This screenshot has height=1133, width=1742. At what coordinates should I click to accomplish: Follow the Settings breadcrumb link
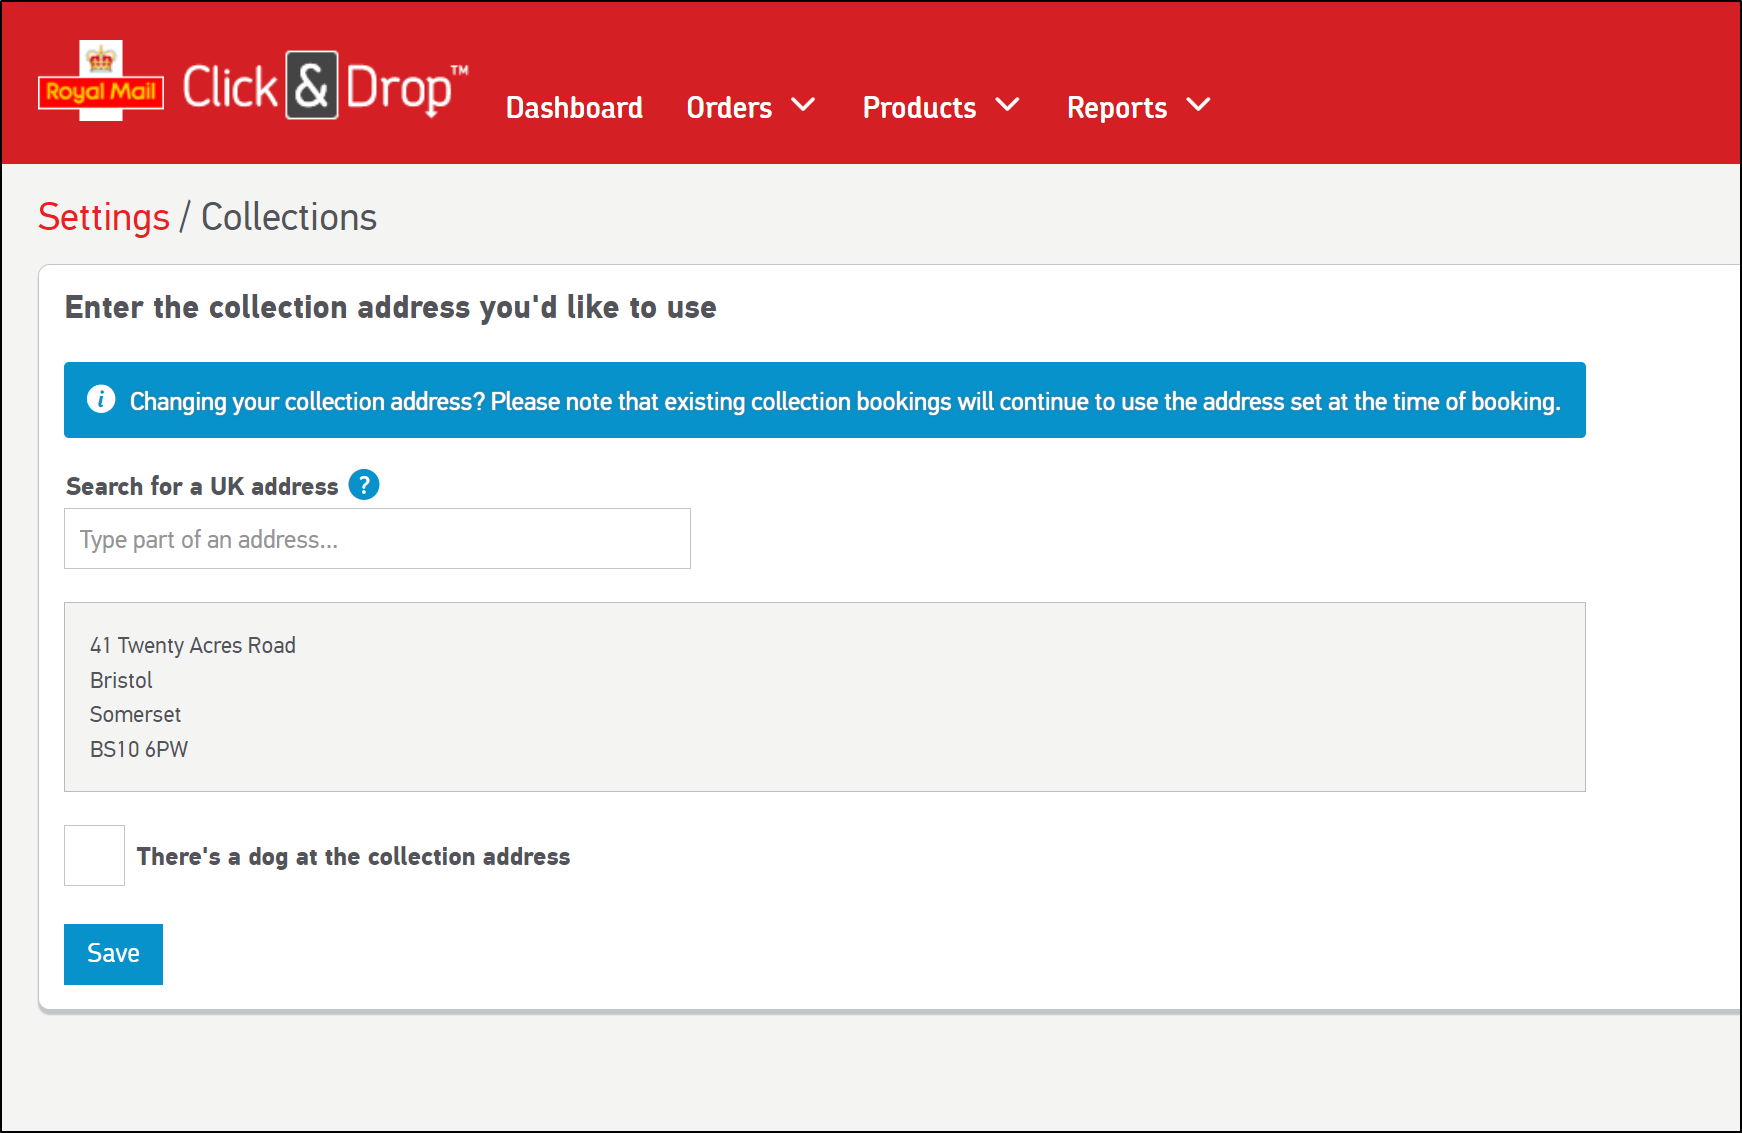tap(104, 217)
